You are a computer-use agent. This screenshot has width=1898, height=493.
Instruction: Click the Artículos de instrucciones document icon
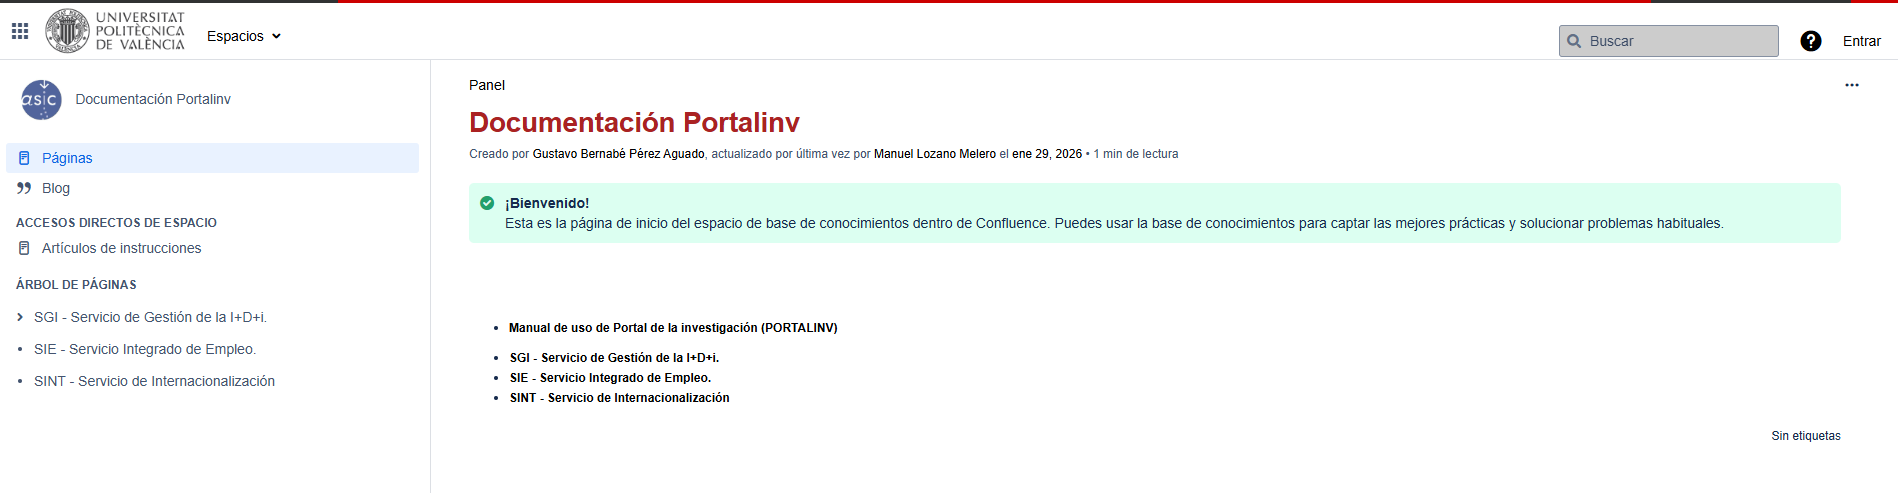pos(24,248)
